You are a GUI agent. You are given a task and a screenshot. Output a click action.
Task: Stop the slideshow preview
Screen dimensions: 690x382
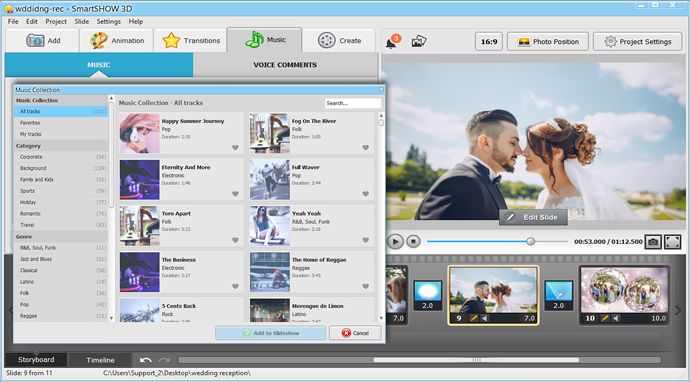tap(413, 242)
